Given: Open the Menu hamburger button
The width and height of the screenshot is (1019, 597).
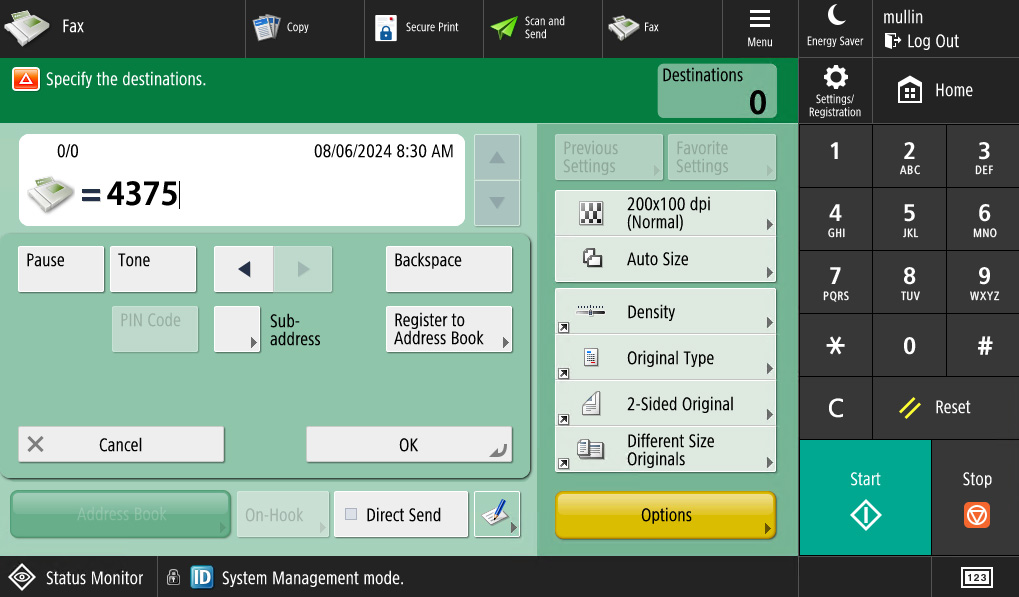Looking at the screenshot, I should tap(760, 28).
